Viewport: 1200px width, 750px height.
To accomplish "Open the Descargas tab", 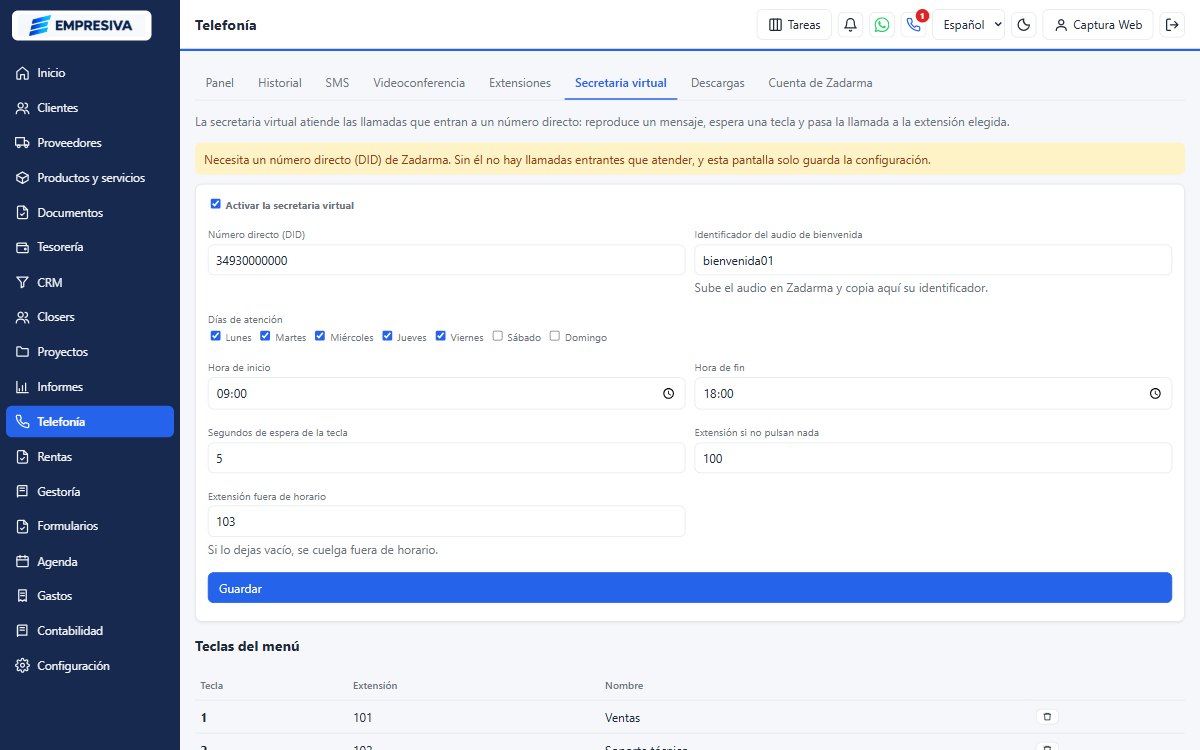I will tap(717, 83).
